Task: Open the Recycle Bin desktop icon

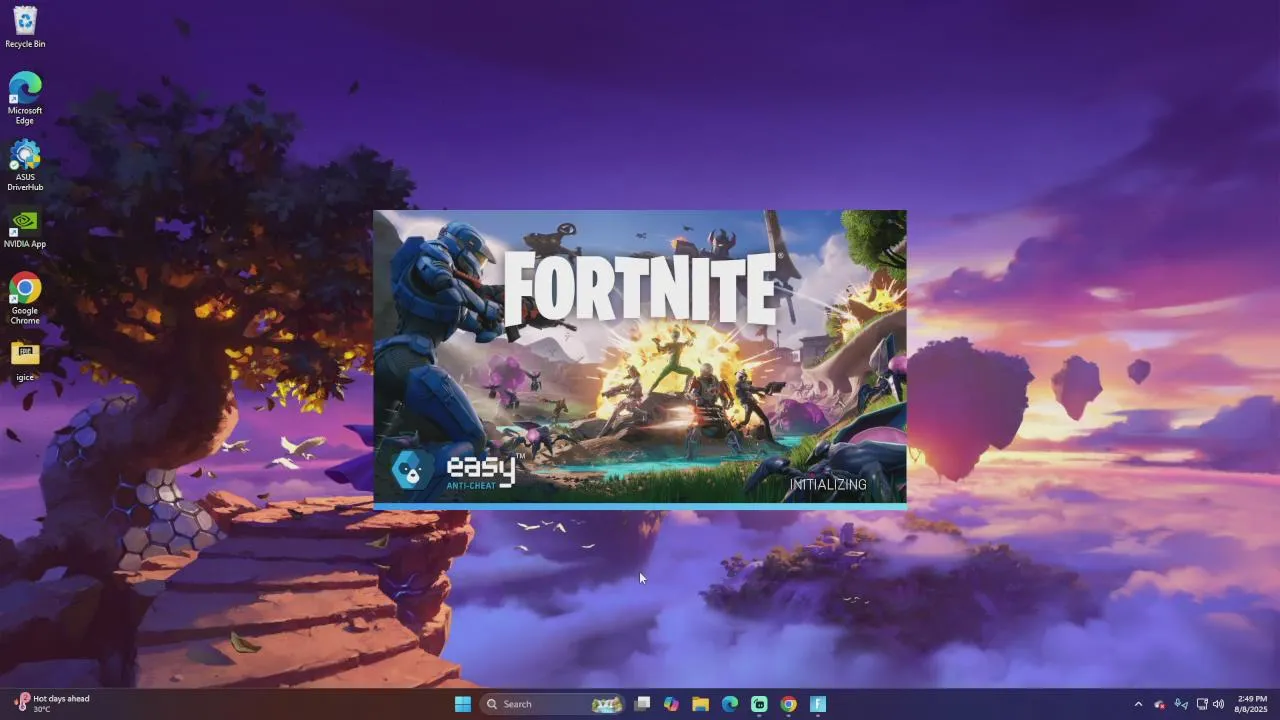Action: (x=25, y=27)
